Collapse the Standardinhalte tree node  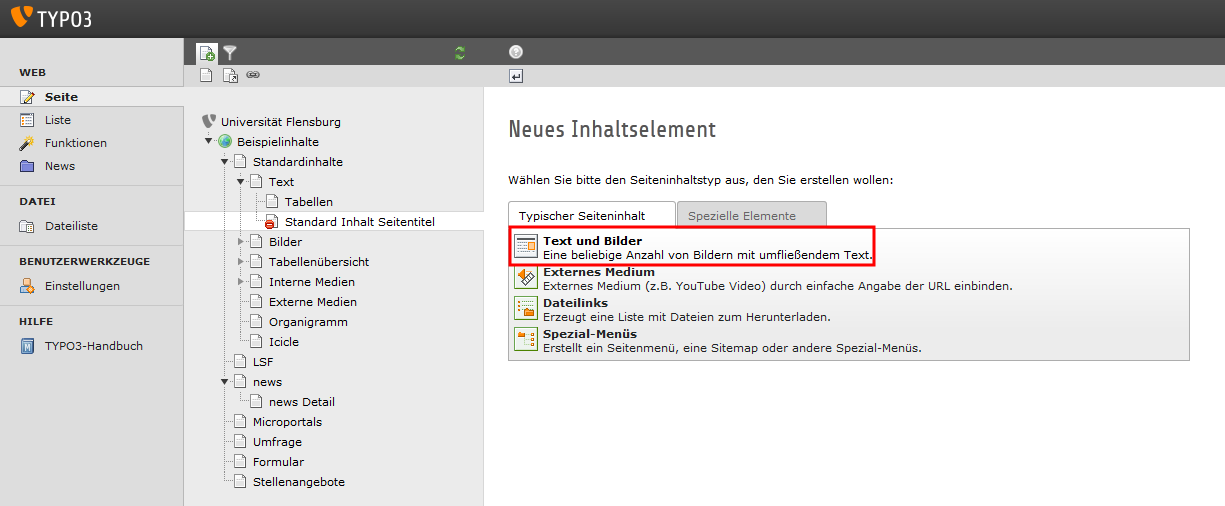[225, 162]
